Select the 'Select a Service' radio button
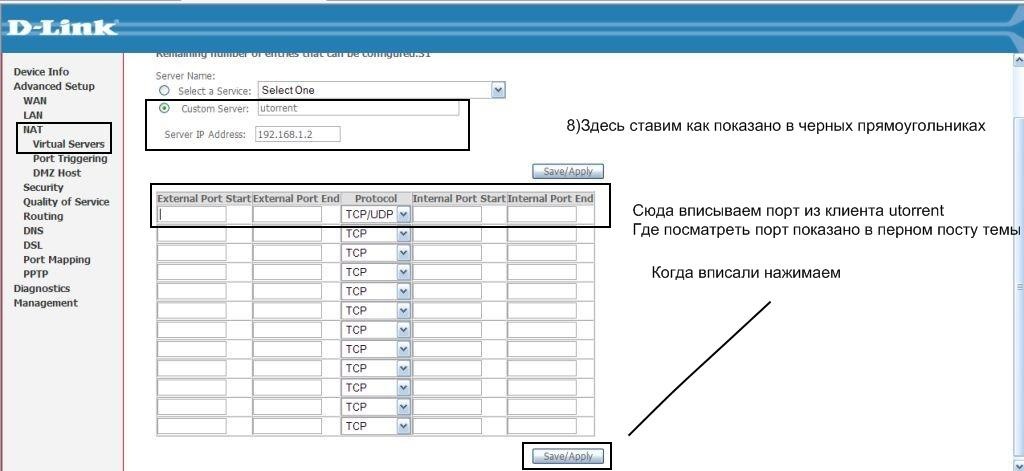The height and width of the screenshot is (471, 1024). tap(164, 90)
